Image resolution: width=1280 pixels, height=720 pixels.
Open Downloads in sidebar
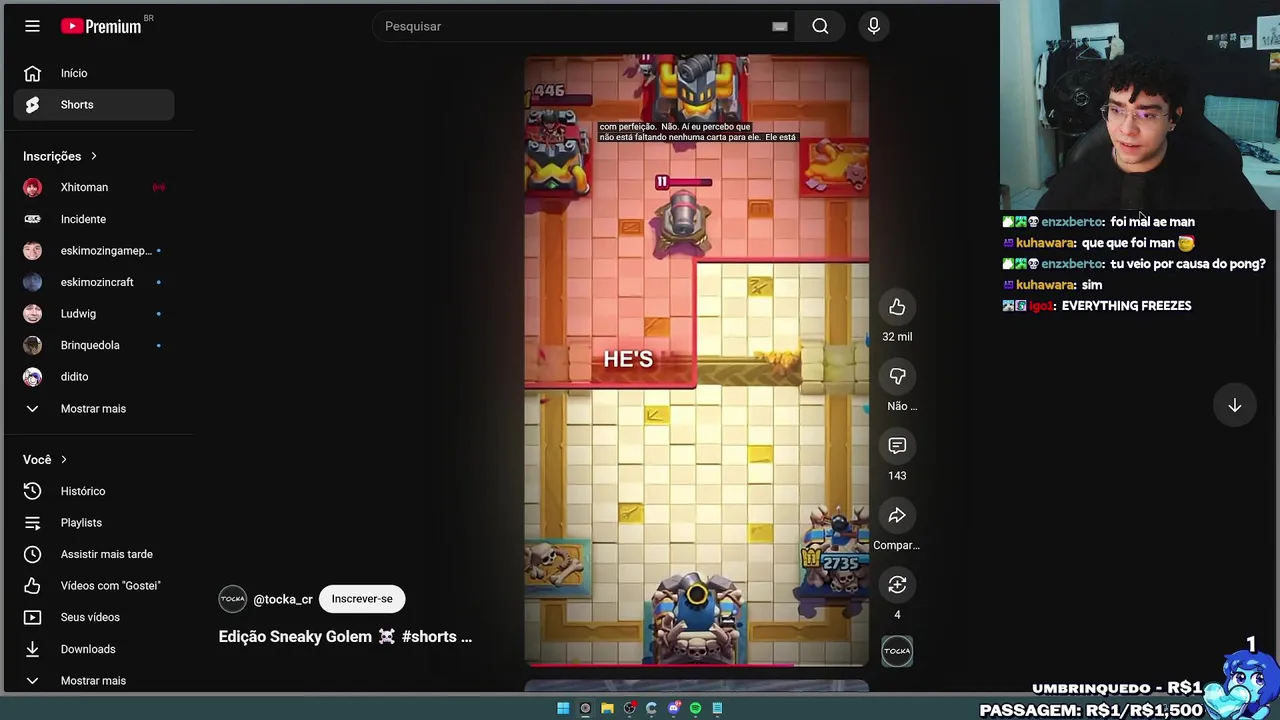click(x=94, y=649)
